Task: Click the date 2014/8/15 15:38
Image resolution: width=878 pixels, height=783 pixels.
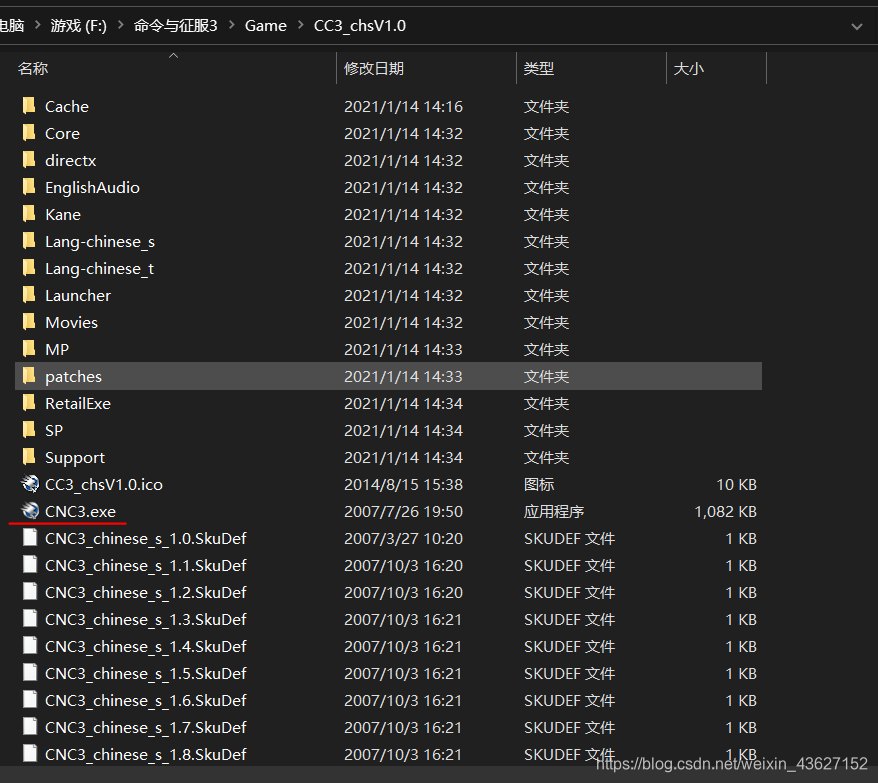Action: pyautogui.click(x=403, y=484)
